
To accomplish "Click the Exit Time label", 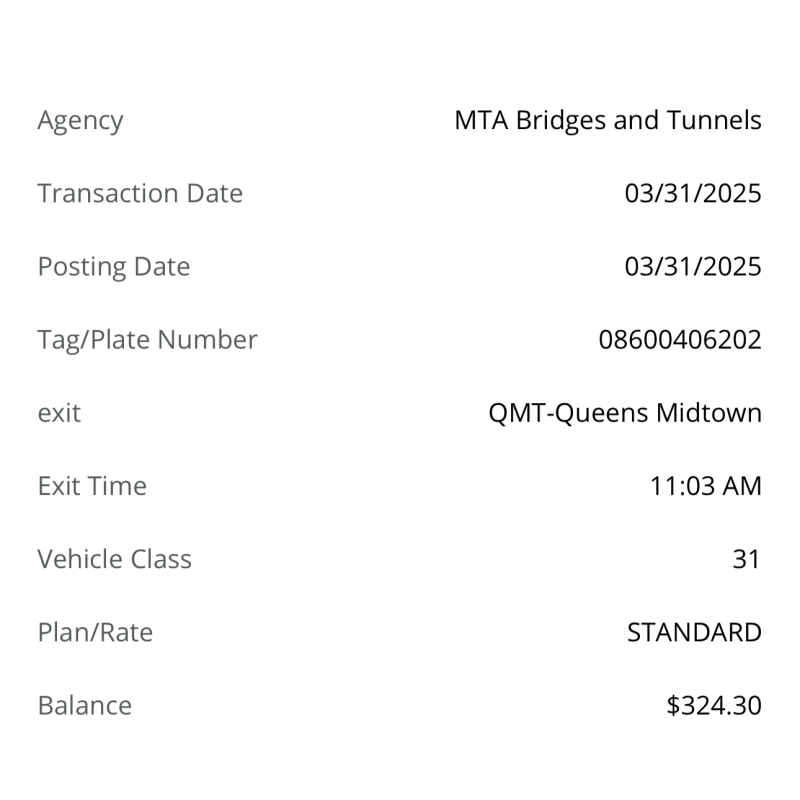I will click(92, 486).
